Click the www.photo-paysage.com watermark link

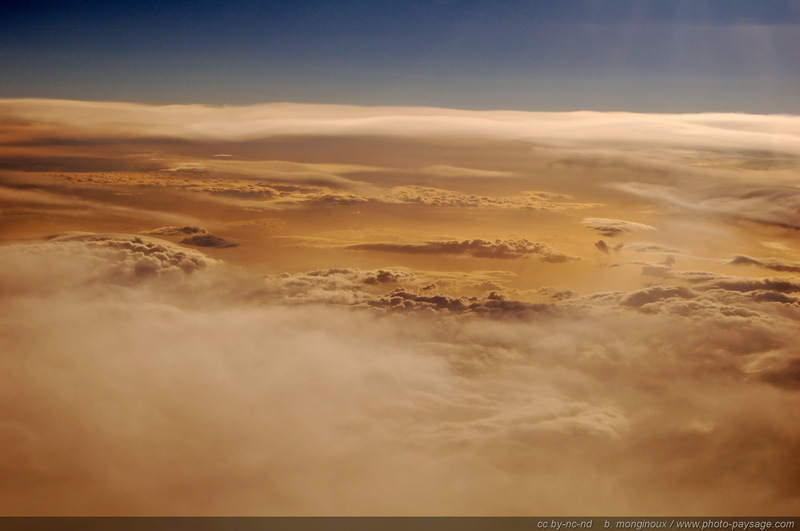[735, 524]
